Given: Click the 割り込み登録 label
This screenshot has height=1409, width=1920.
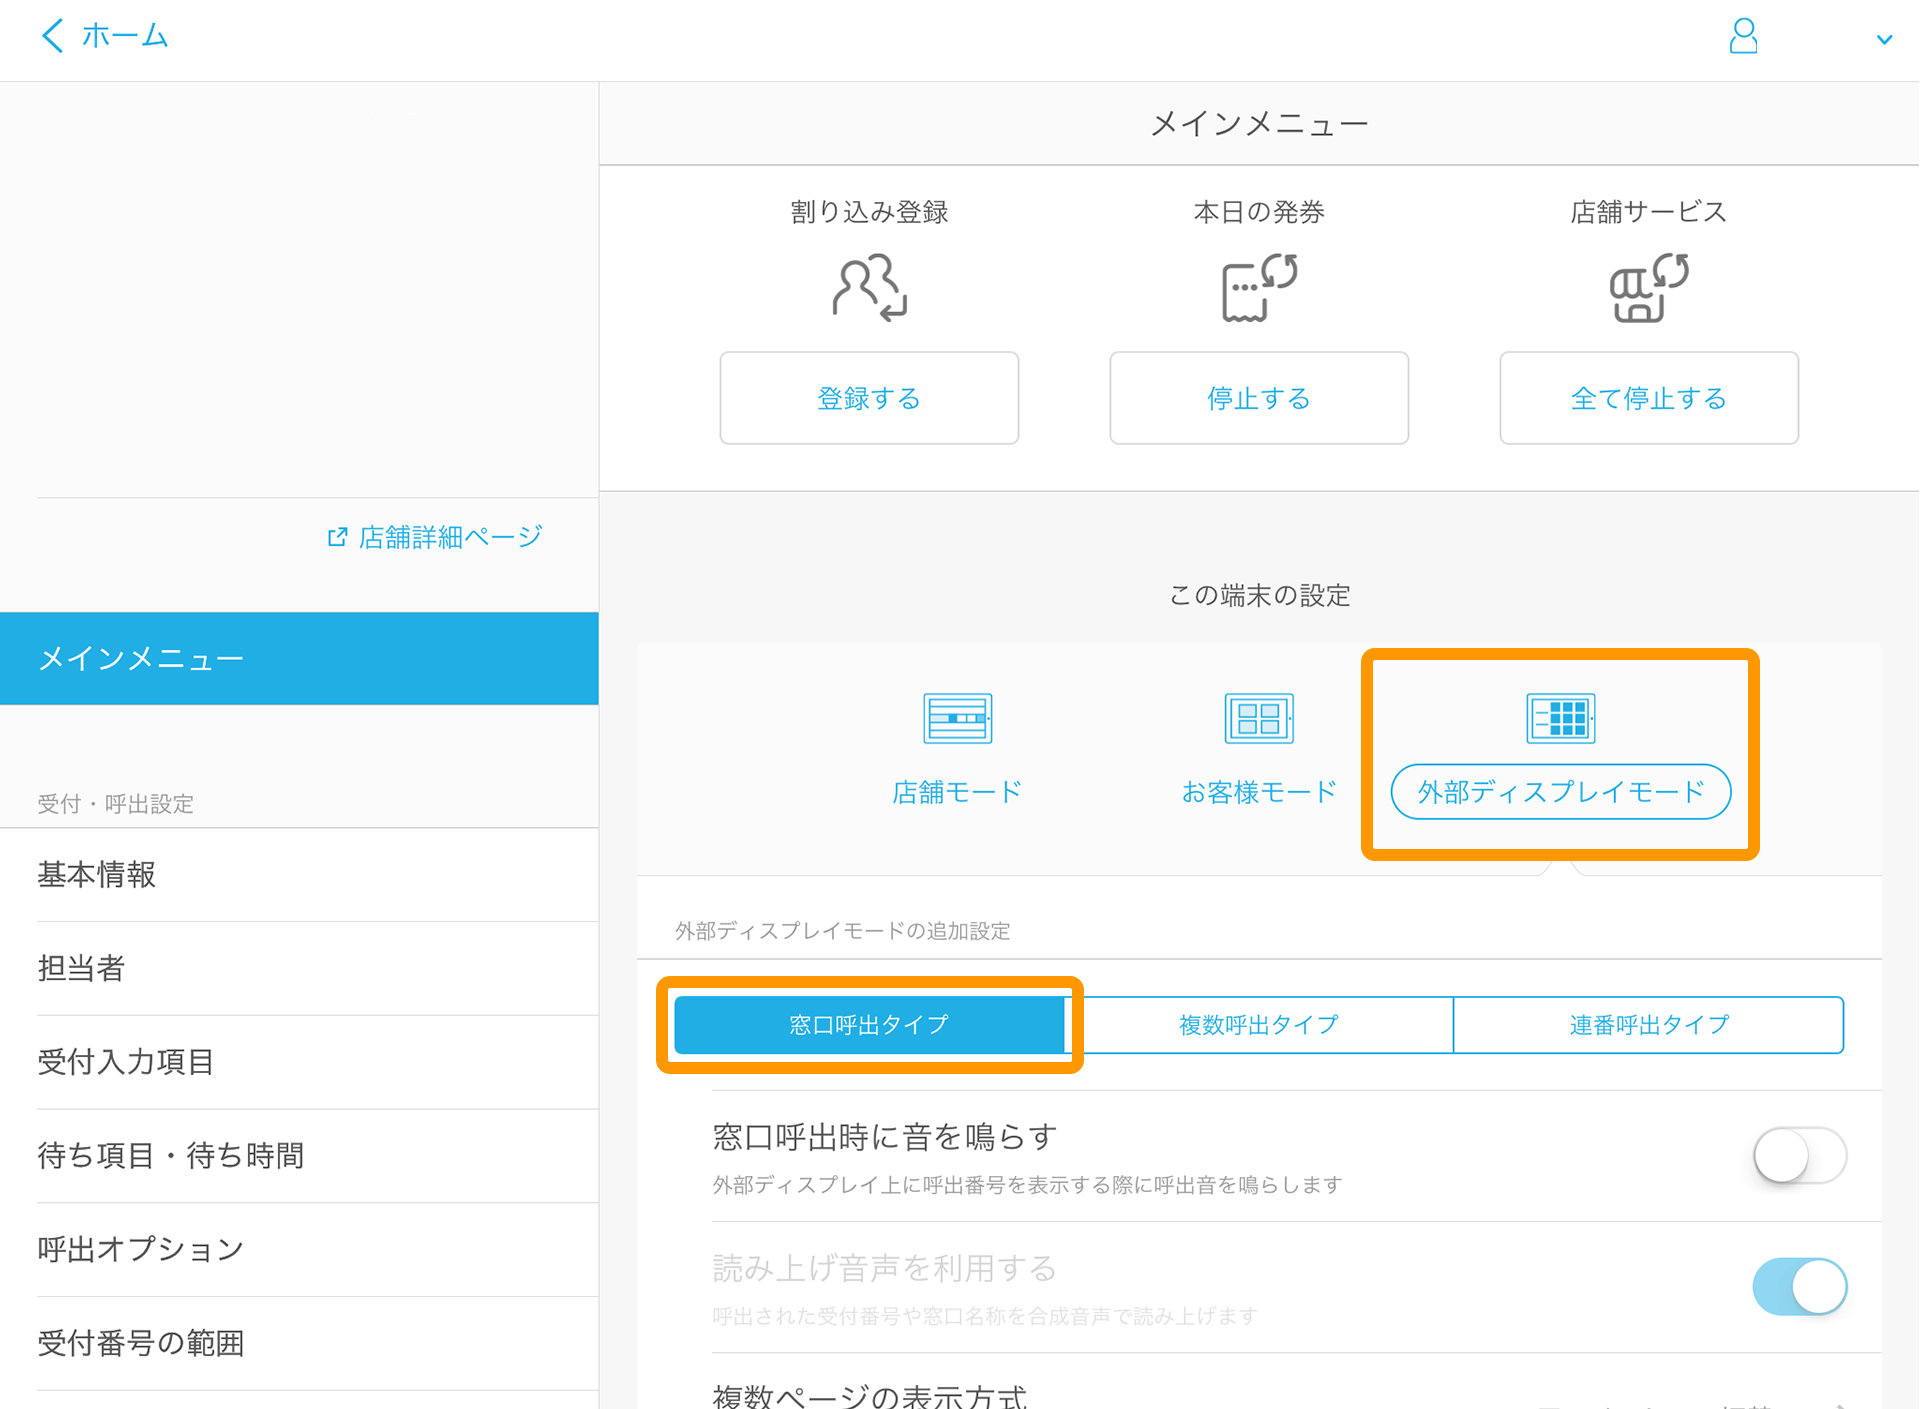Looking at the screenshot, I should [x=869, y=212].
